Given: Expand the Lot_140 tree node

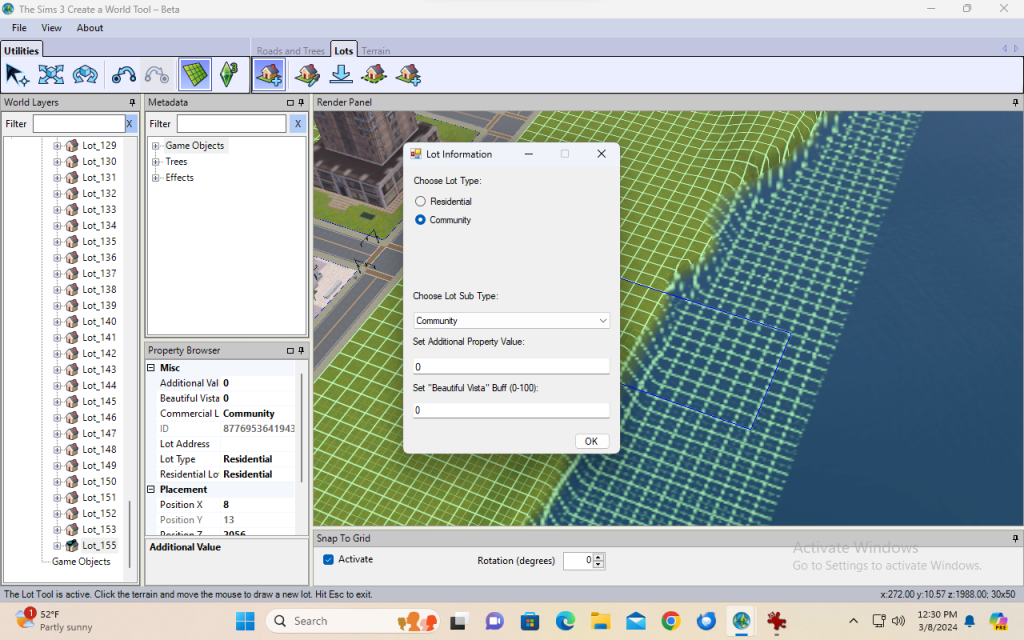Looking at the screenshot, I should 58,322.
